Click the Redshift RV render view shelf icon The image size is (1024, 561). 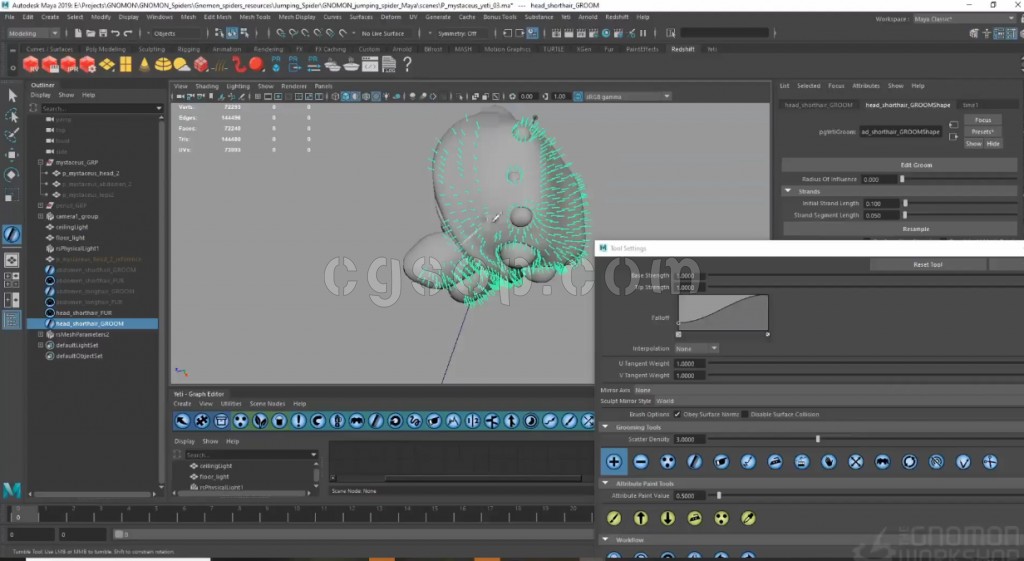coord(31,64)
